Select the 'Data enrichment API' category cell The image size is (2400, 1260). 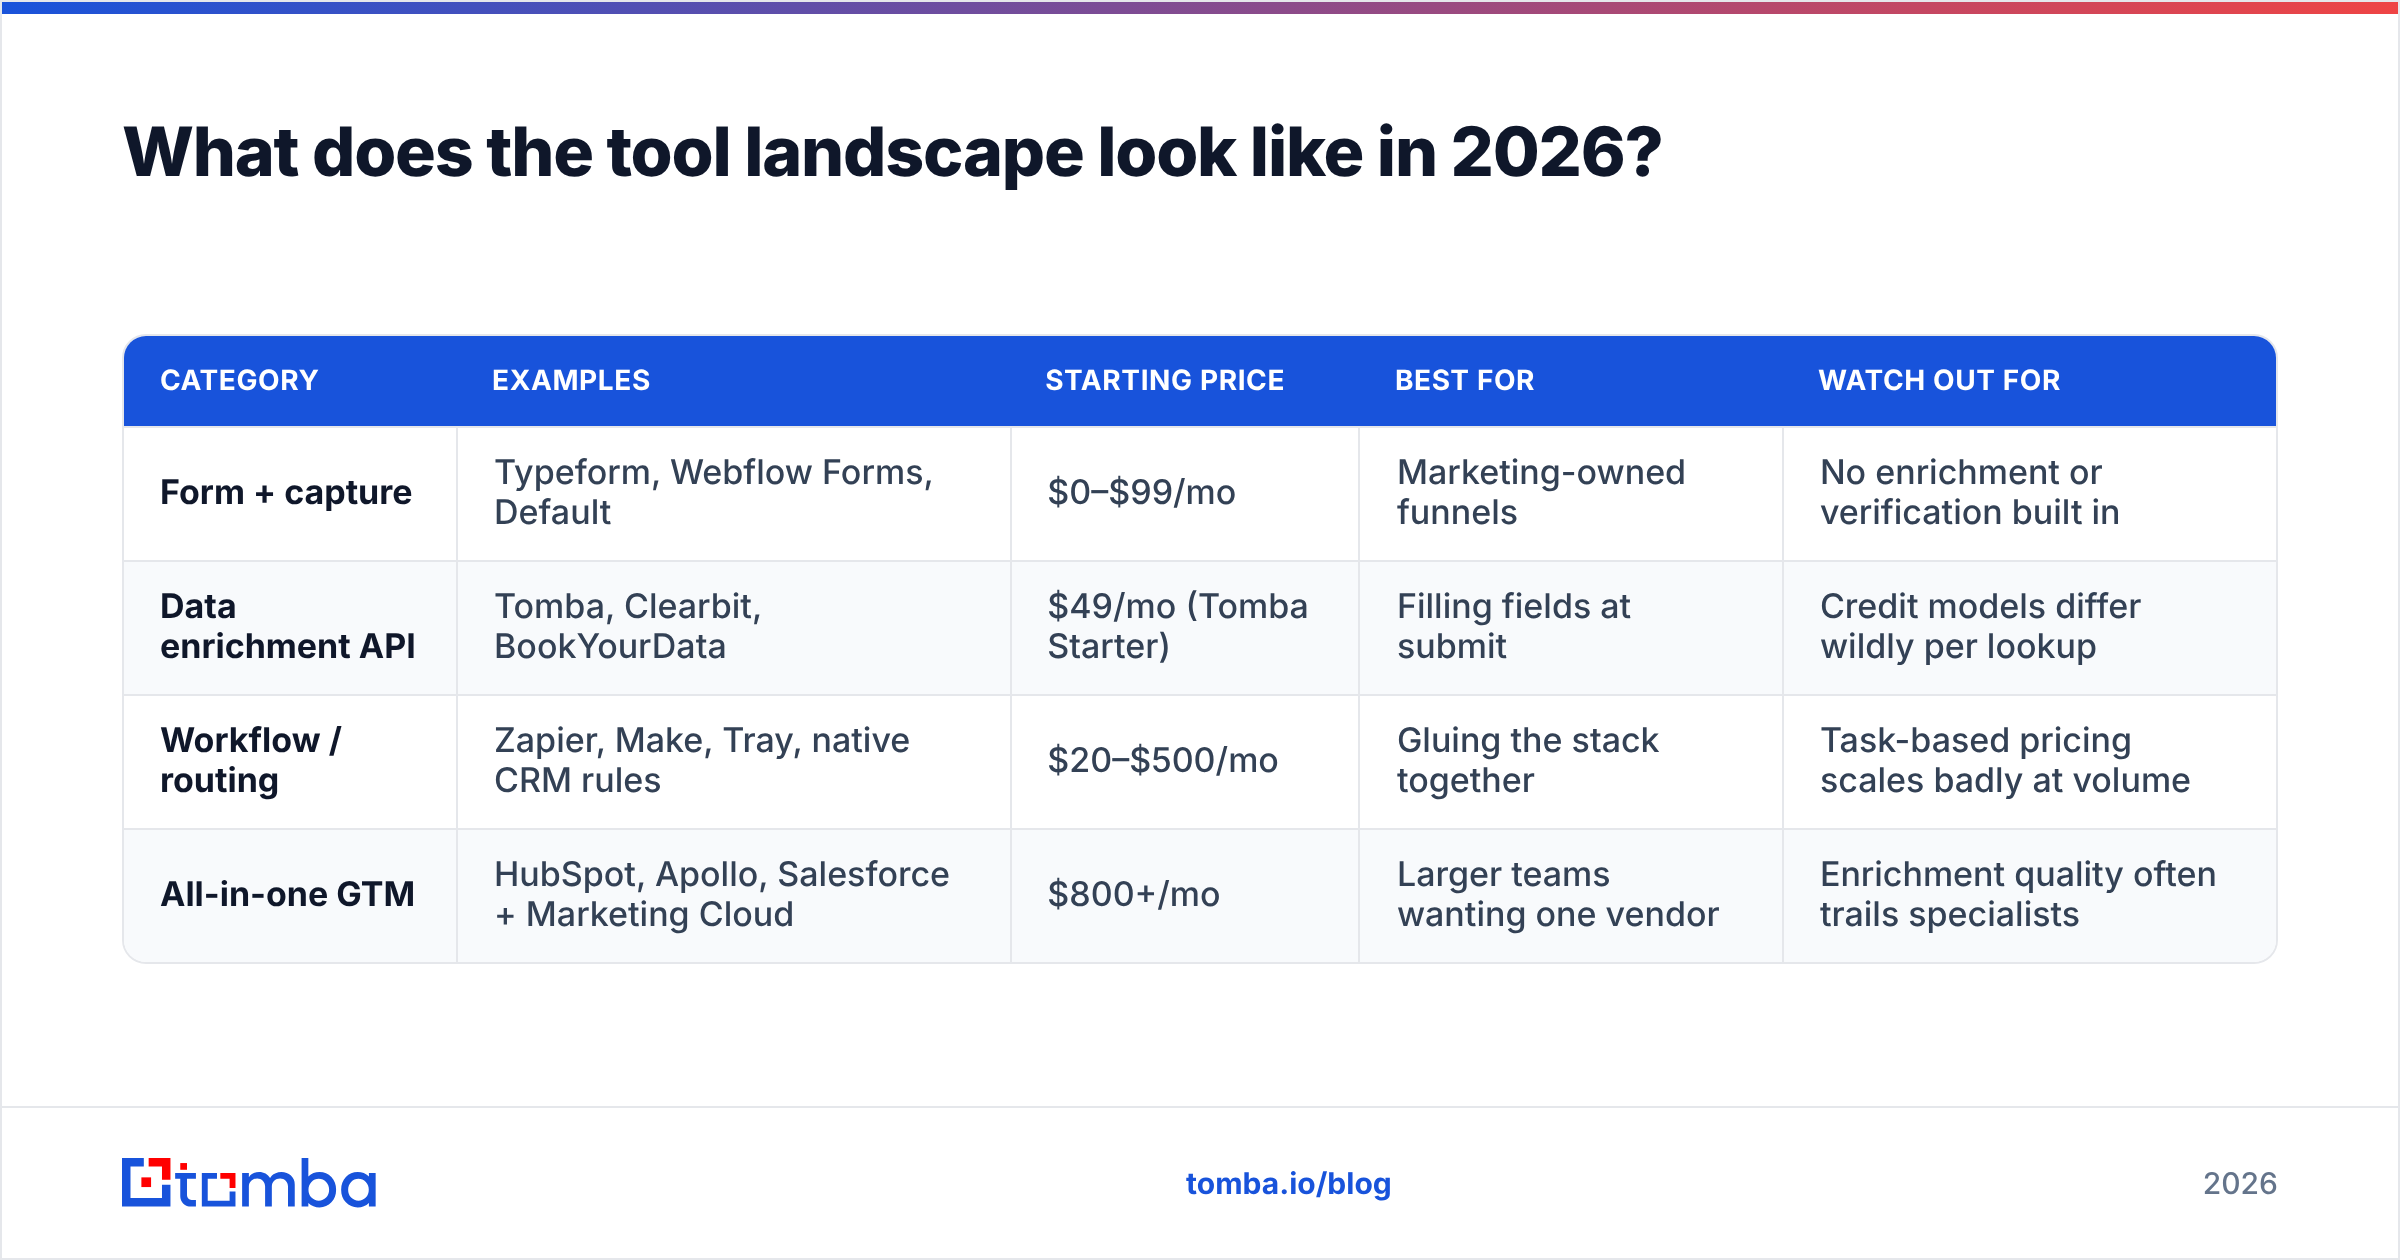pos(290,627)
